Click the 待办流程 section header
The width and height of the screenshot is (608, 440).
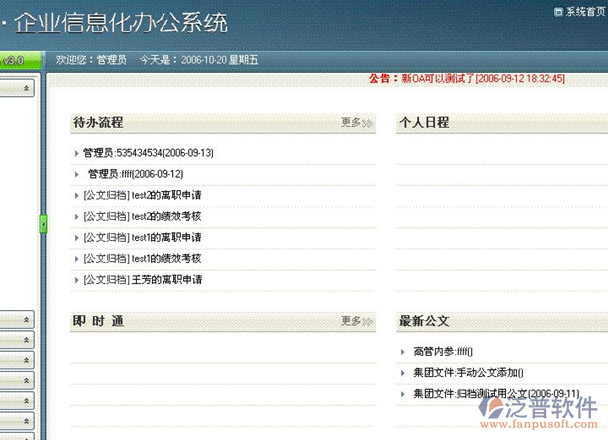98,123
